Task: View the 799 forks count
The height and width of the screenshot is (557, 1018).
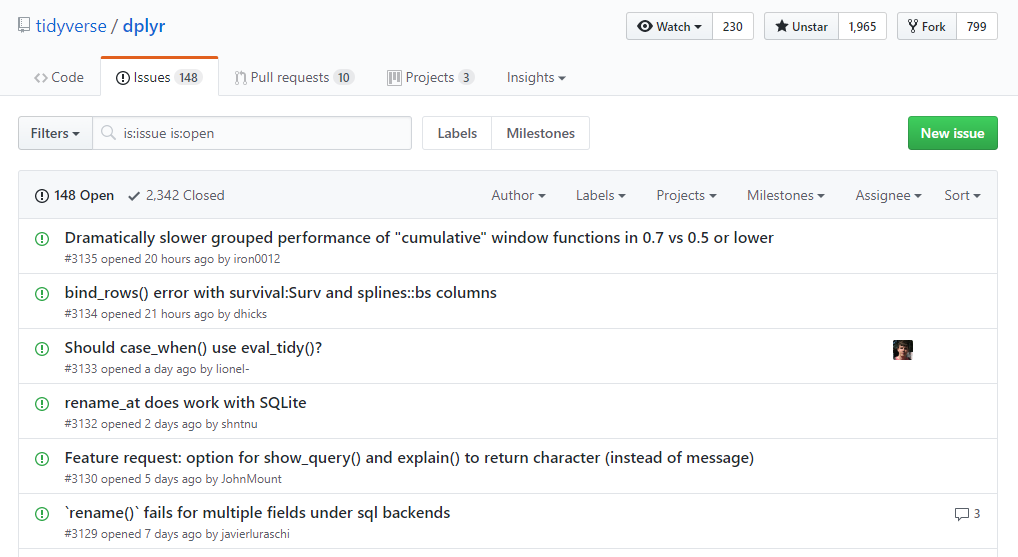Action: click(976, 27)
